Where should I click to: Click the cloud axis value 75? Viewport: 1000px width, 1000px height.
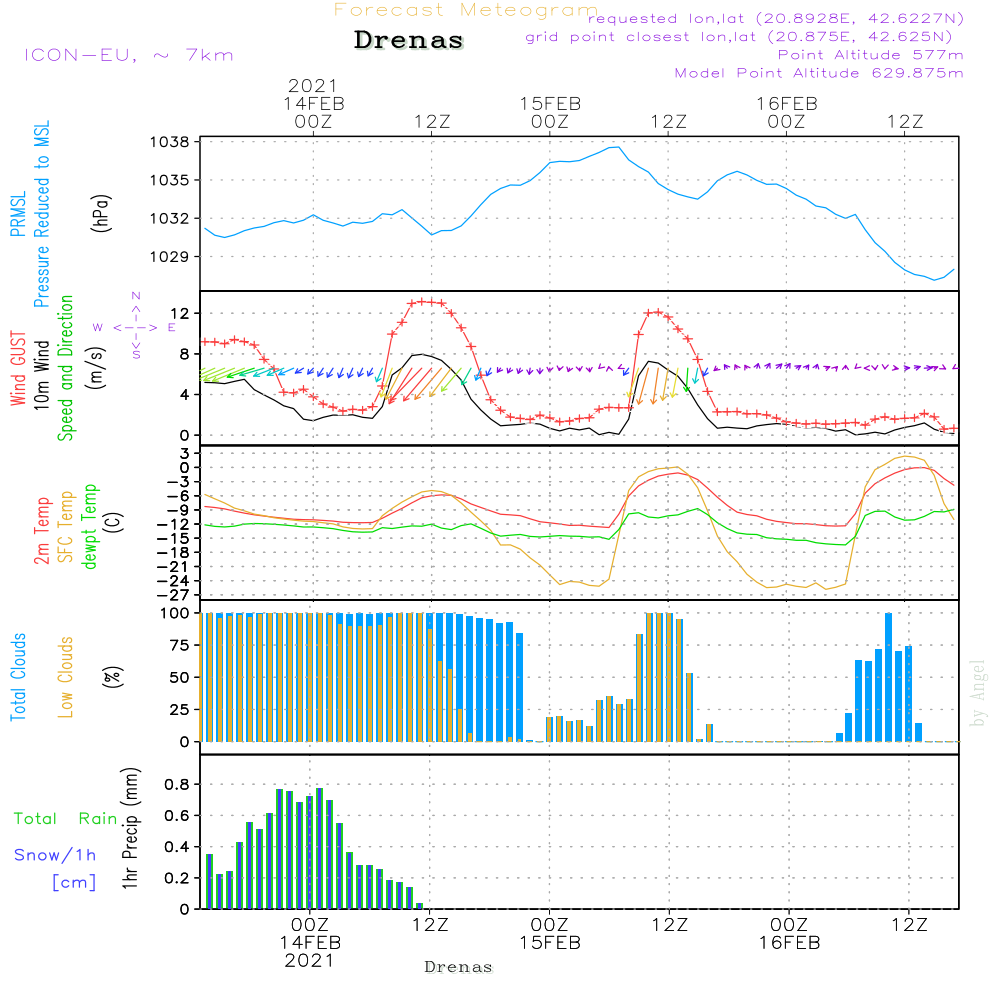[x=180, y=645]
